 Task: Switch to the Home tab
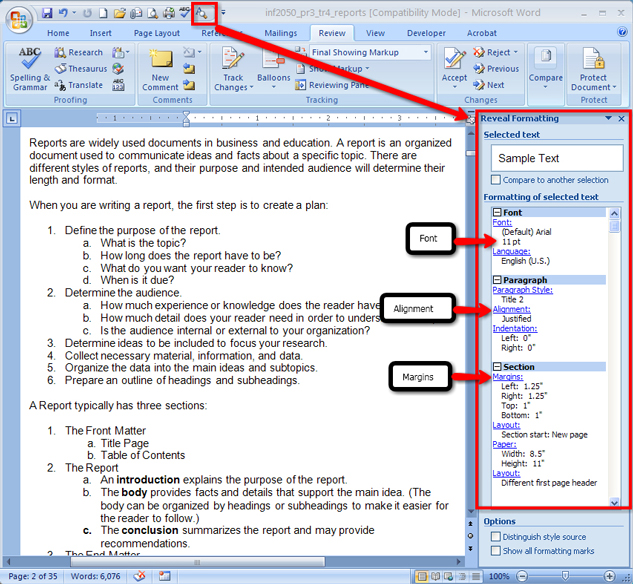58,33
